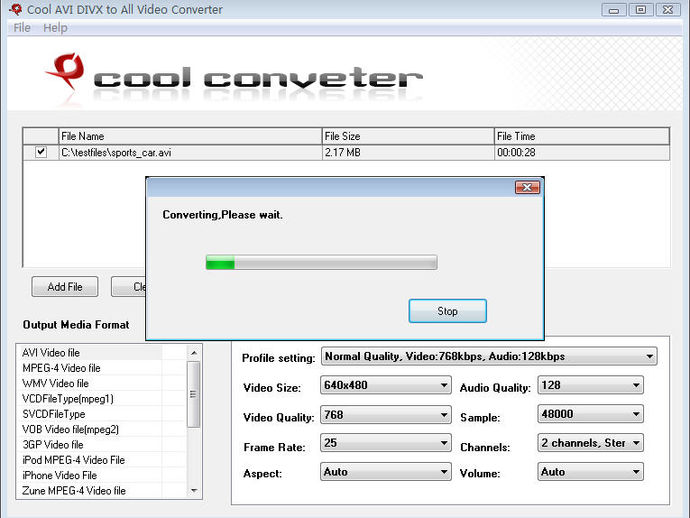Click the File Size column header

pos(408,136)
